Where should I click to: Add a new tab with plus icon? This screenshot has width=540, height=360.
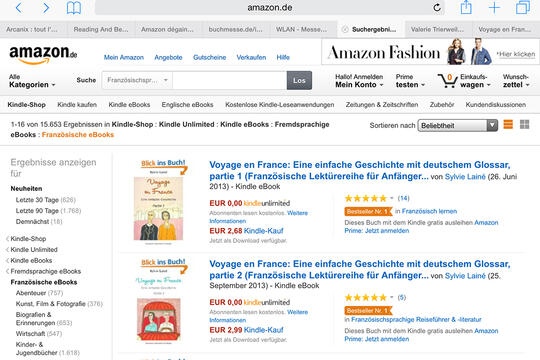(494, 8)
